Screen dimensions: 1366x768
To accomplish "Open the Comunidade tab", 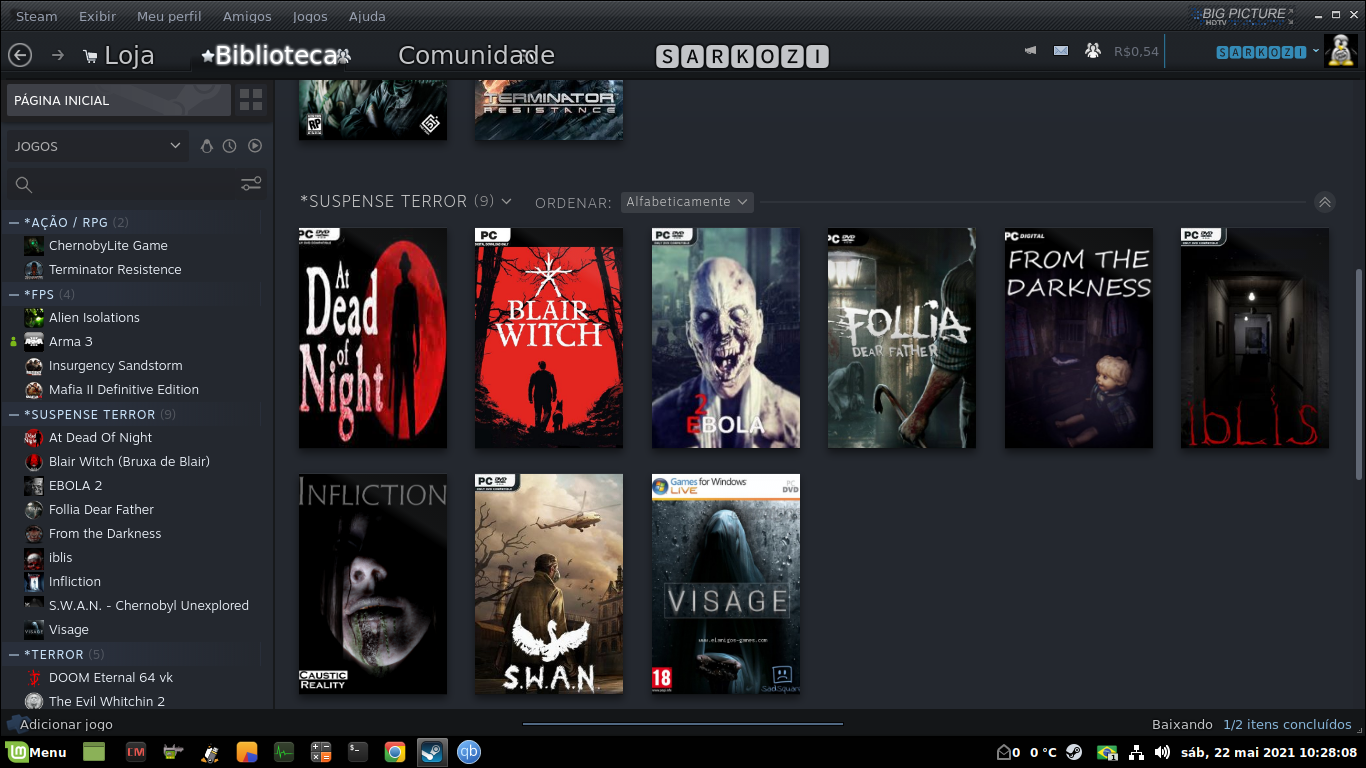I will point(476,55).
